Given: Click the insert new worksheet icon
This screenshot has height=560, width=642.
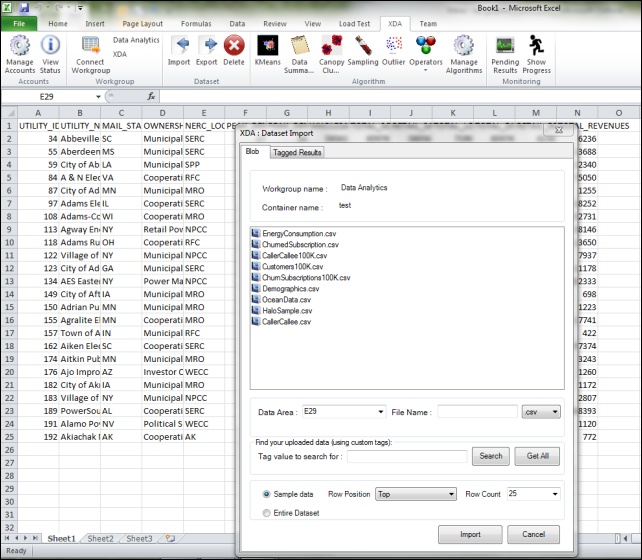Looking at the screenshot, I should (x=170, y=538).
